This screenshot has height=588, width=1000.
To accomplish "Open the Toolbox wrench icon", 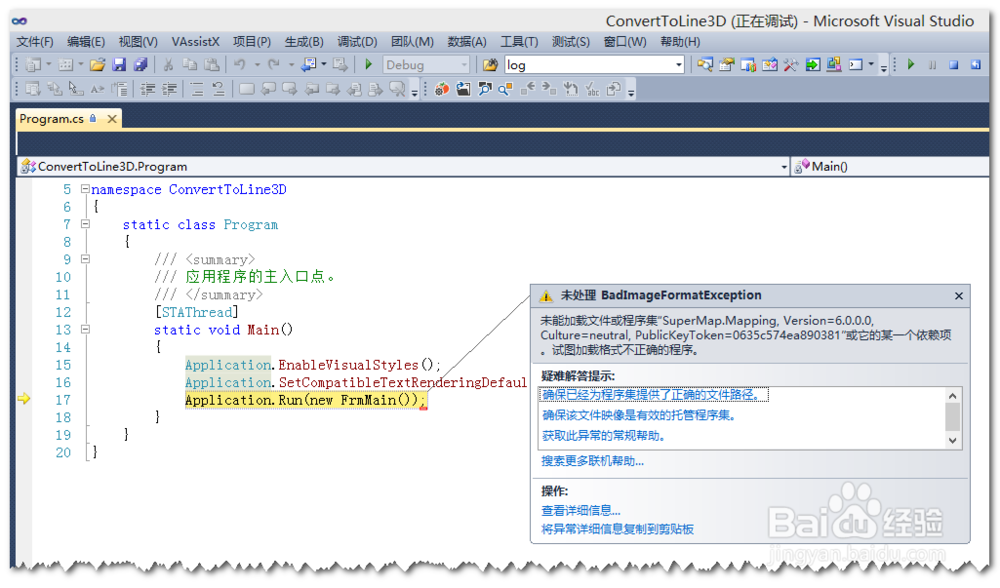I will tap(791, 64).
